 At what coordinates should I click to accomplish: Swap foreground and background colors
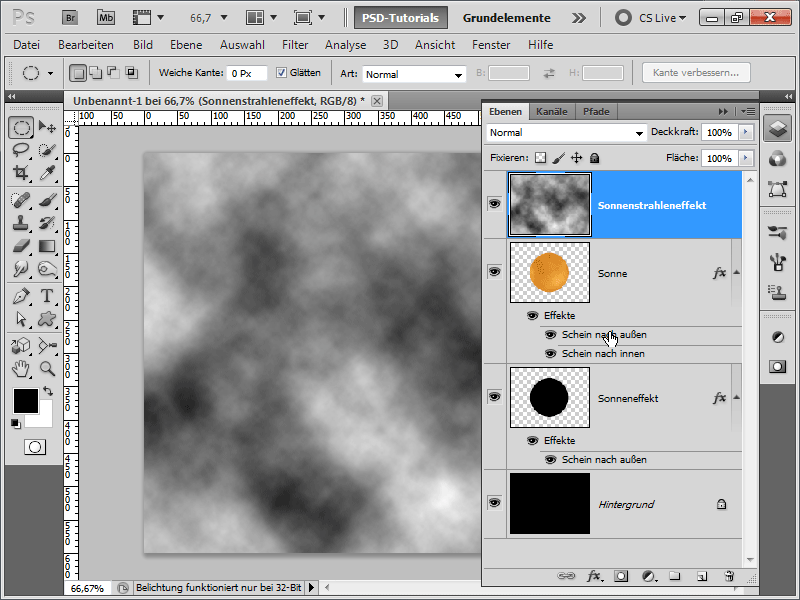pyautogui.click(x=48, y=391)
